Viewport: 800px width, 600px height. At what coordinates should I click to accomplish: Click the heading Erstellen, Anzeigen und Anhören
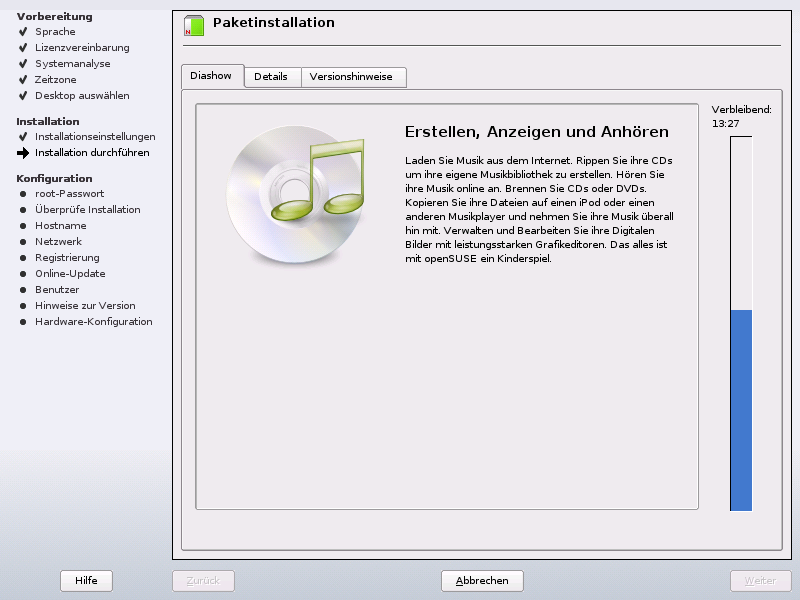[537, 132]
